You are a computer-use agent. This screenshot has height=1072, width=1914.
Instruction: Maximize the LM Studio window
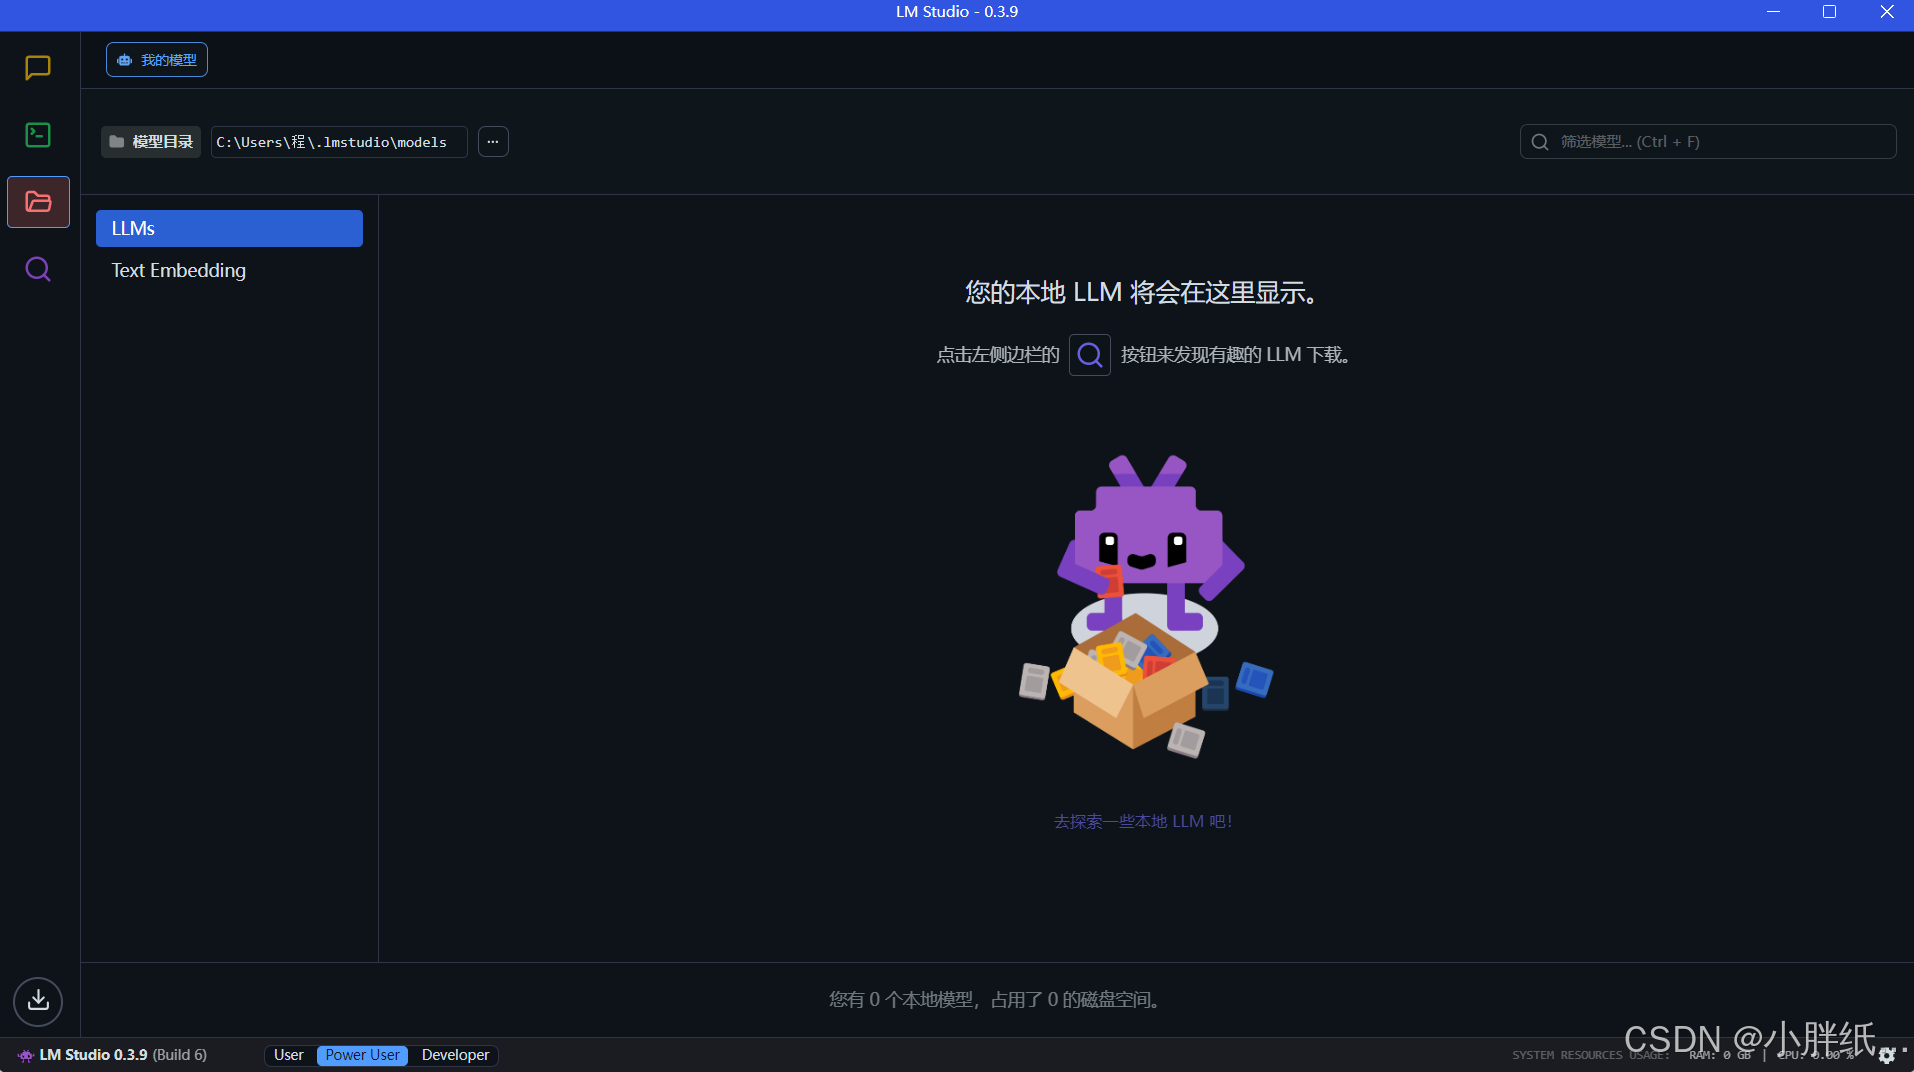click(1829, 12)
